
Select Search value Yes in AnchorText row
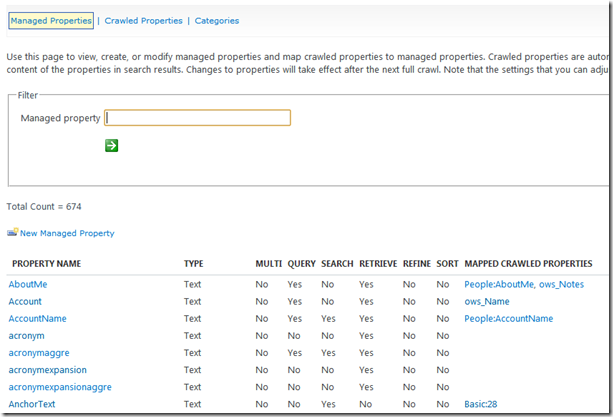[328, 404]
